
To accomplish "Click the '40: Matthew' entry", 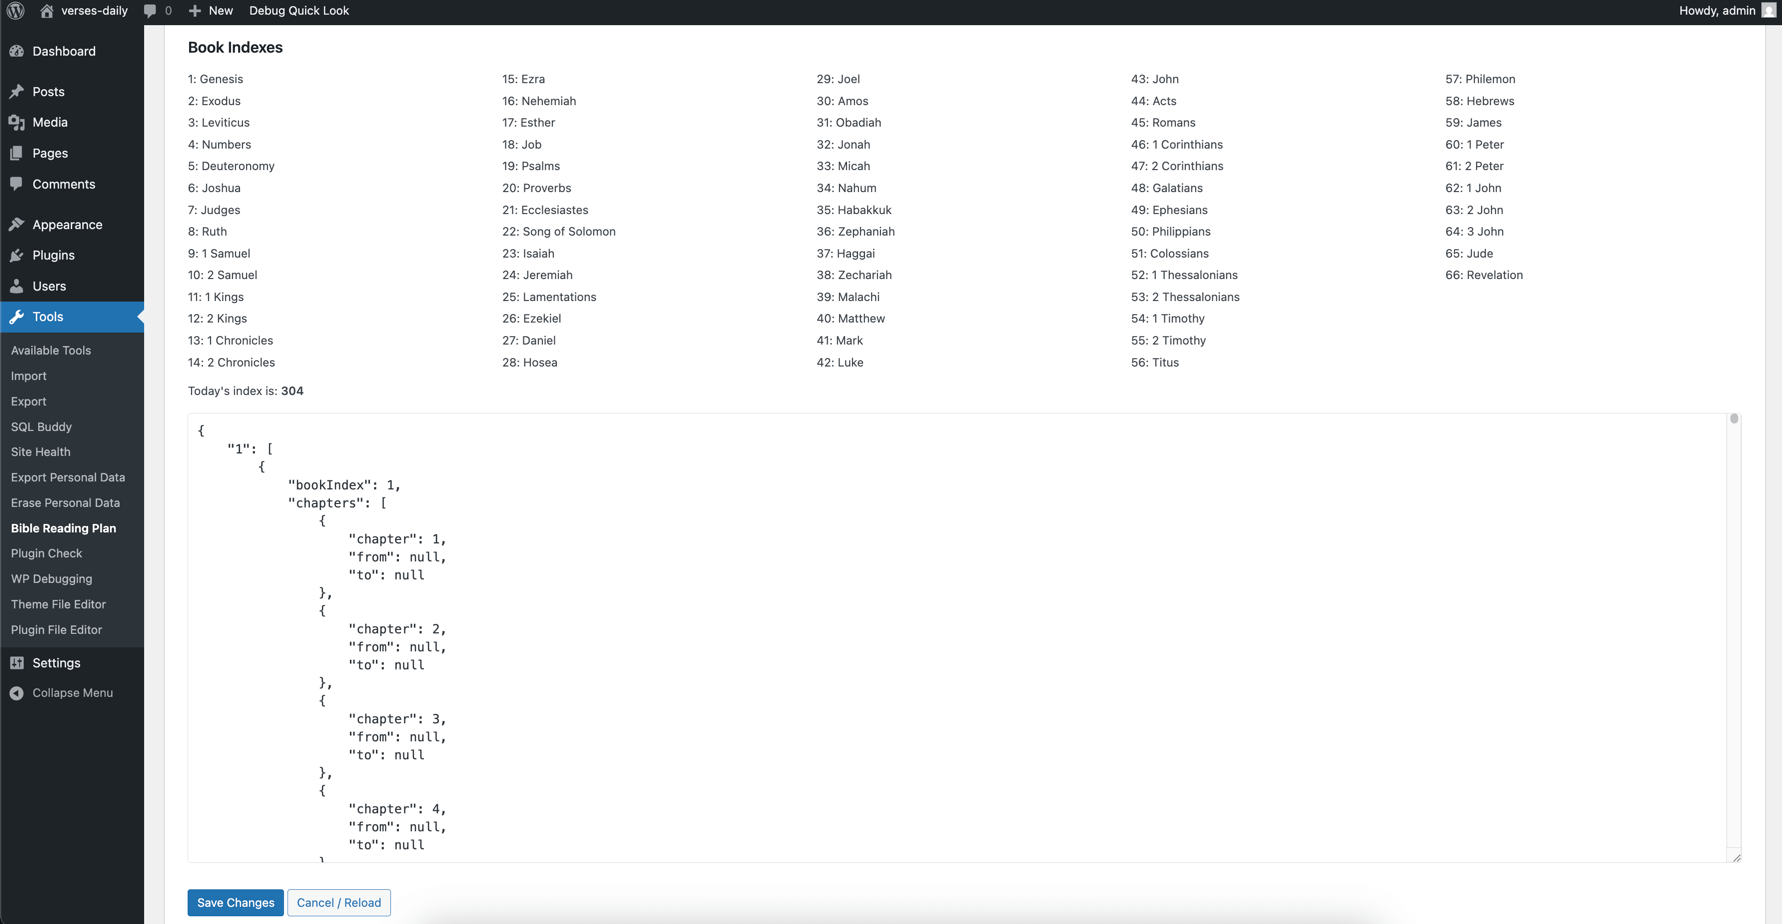I will pos(851,318).
